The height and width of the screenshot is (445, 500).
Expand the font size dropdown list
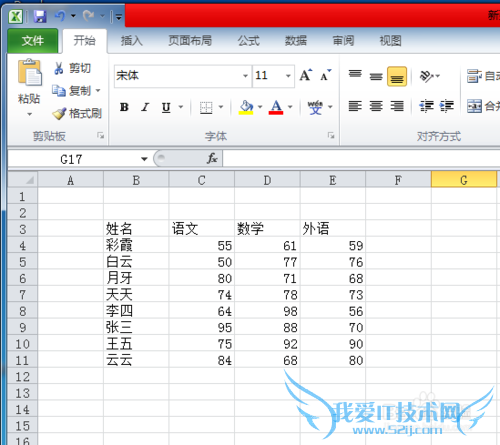click(288, 76)
